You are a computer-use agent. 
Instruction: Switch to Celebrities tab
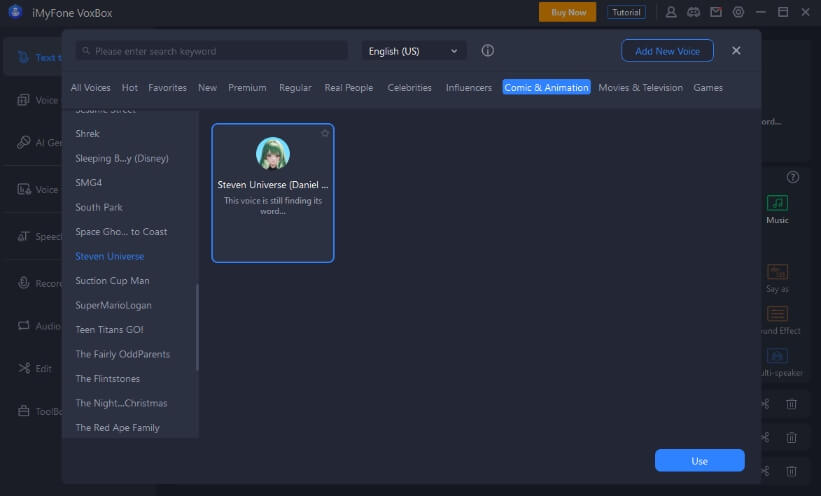click(409, 87)
